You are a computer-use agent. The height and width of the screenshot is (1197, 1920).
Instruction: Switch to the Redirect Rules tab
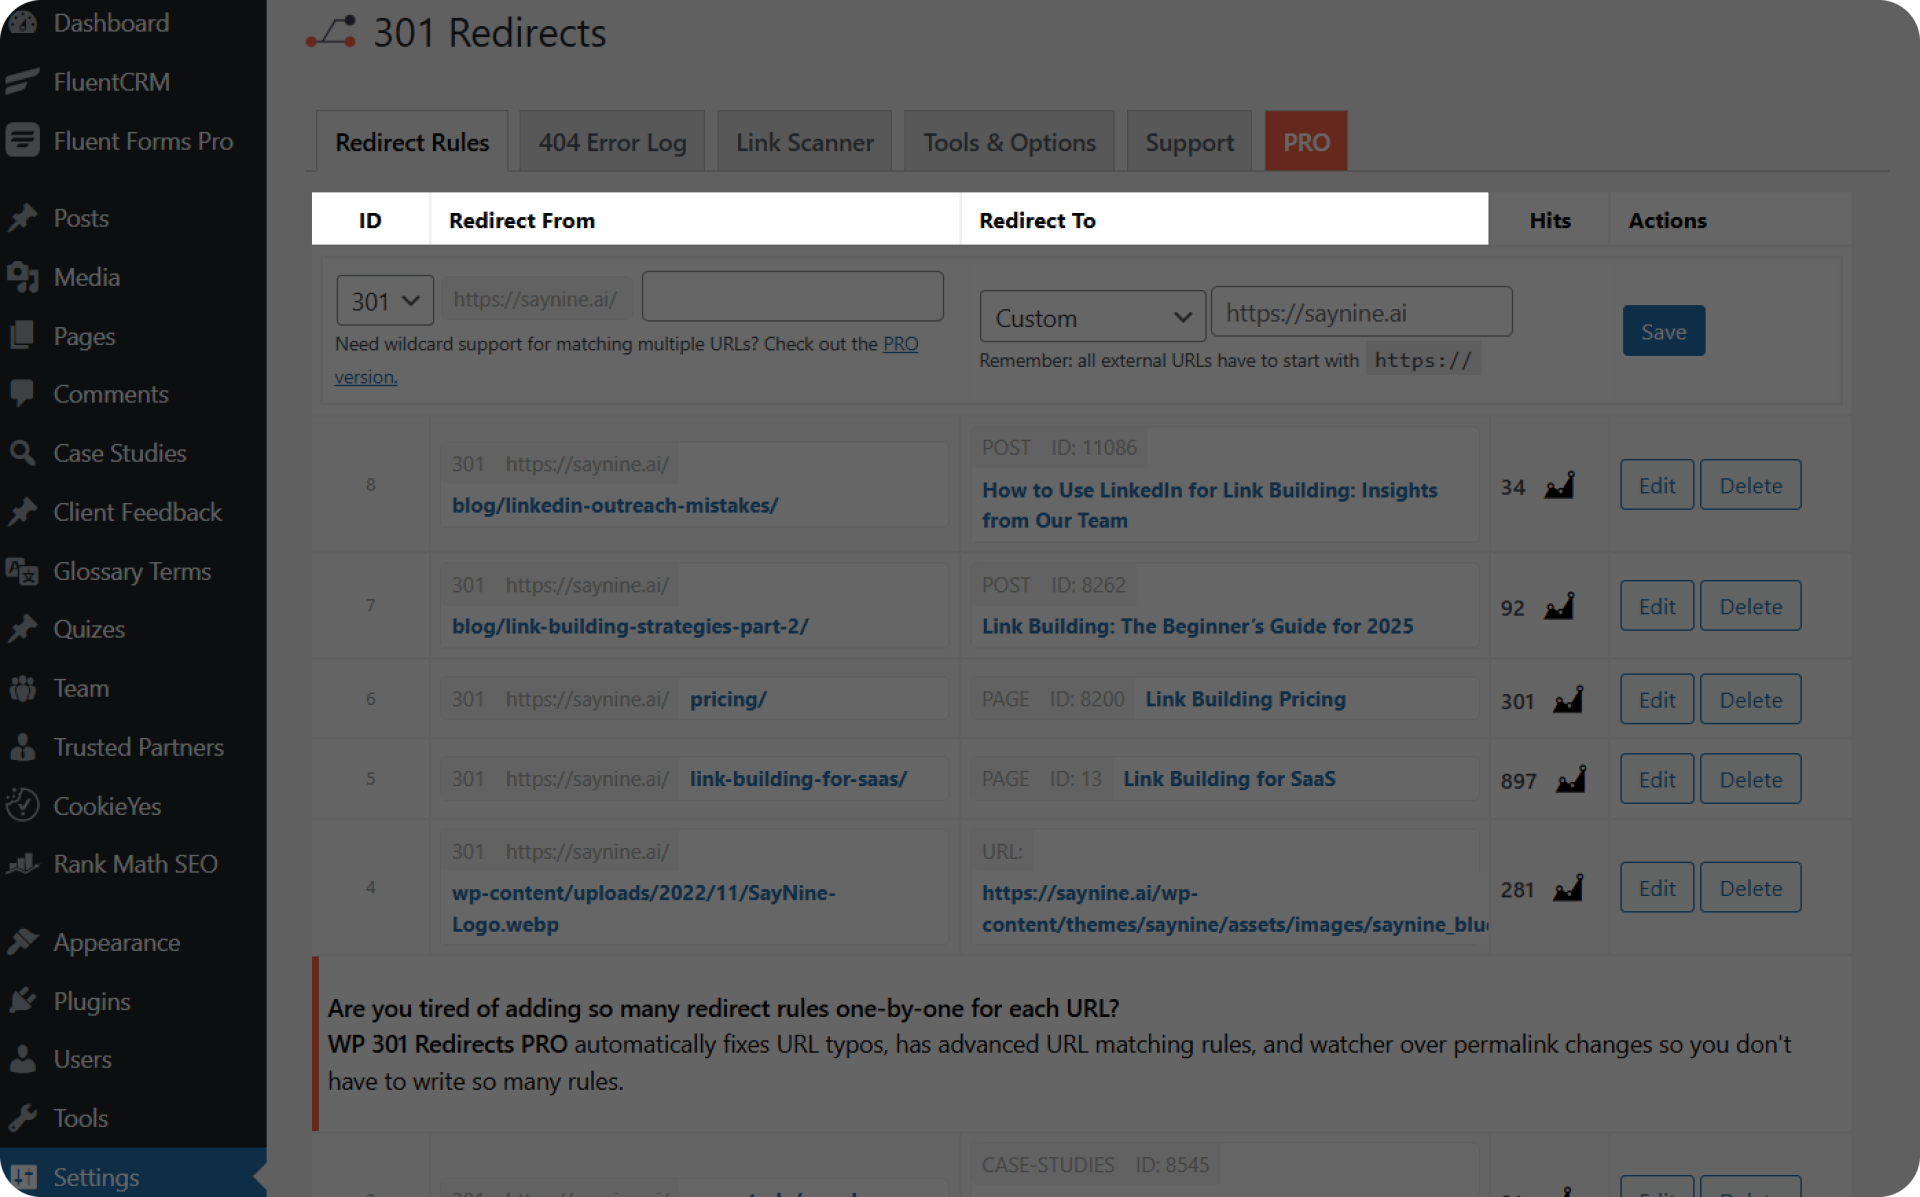[x=412, y=142]
